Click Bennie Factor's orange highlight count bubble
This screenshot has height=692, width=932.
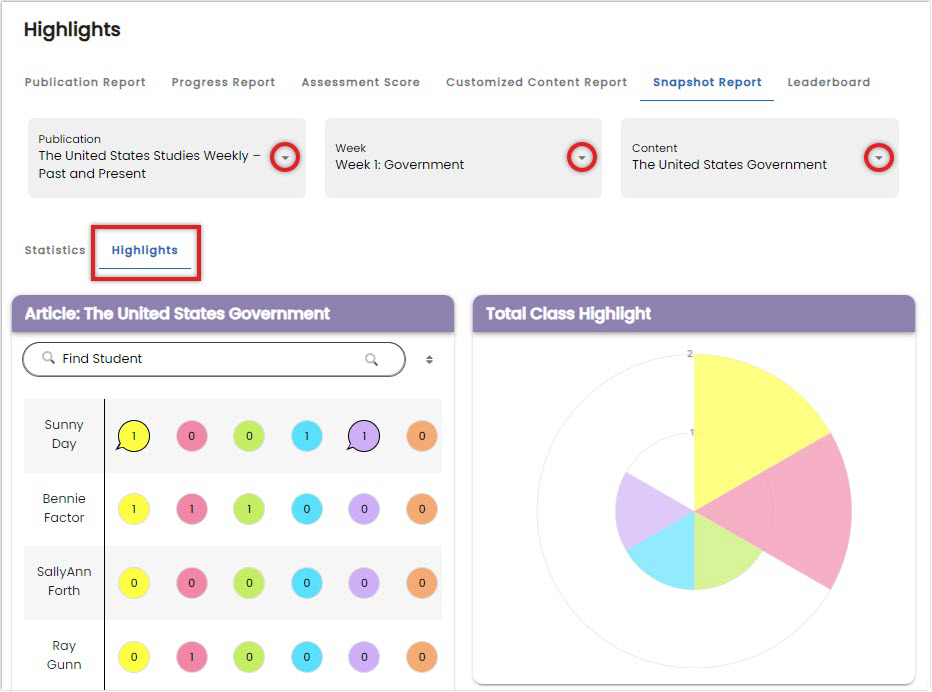click(x=420, y=509)
